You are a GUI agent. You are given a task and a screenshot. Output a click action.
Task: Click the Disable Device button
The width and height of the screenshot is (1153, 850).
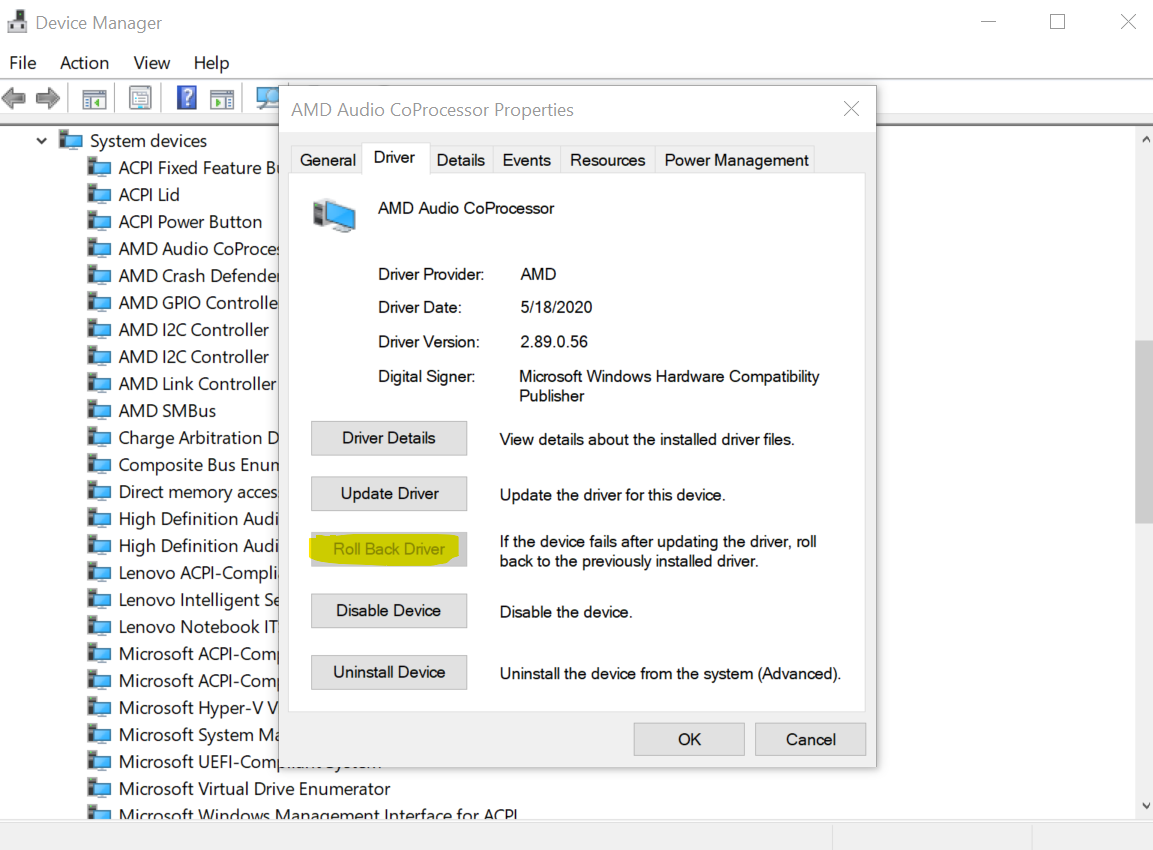389,611
